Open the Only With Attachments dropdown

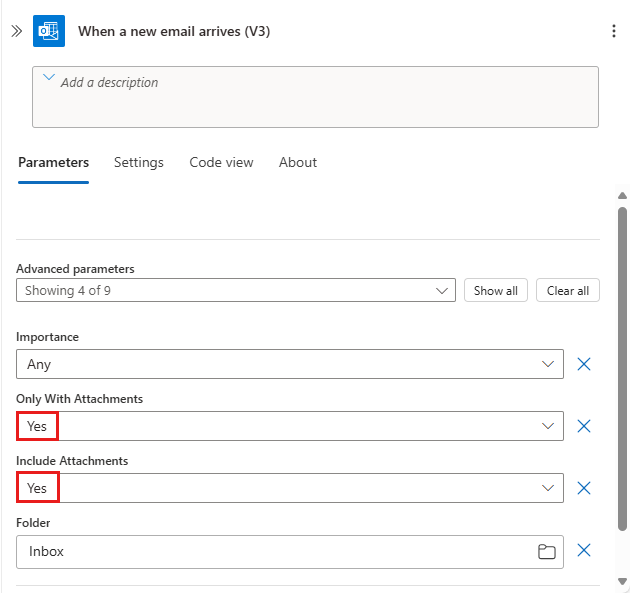tap(290, 426)
